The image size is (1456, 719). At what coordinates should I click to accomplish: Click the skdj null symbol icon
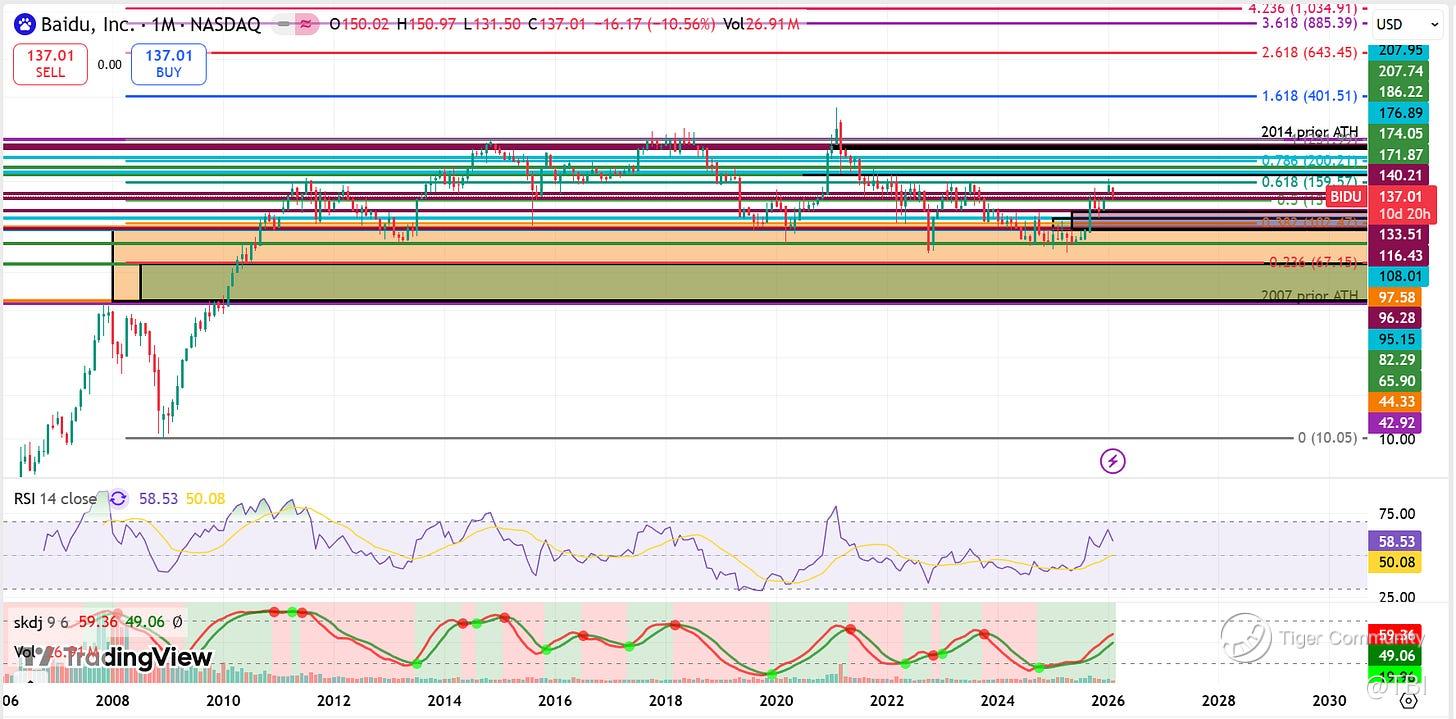177,622
